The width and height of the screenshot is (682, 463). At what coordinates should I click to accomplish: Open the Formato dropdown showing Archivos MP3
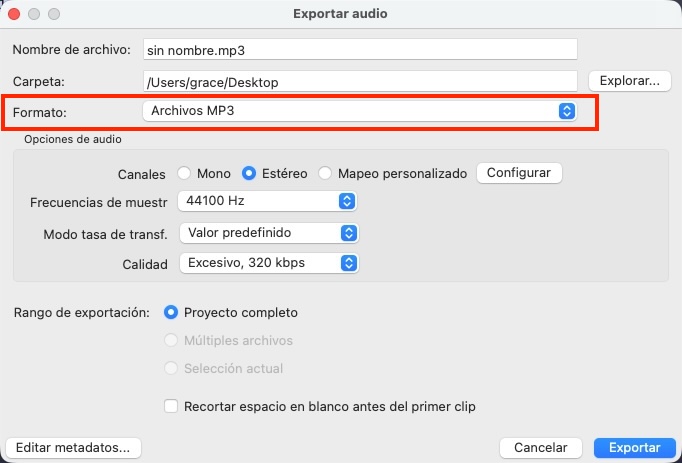pyautogui.click(x=359, y=111)
